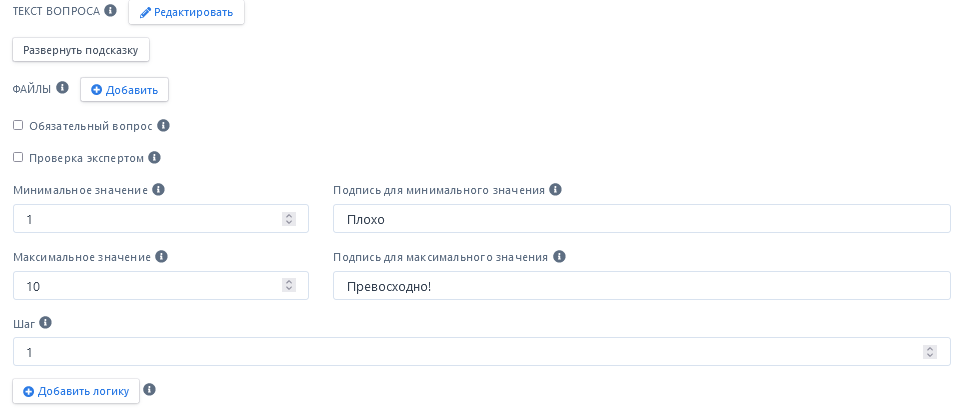The height and width of the screenshot is (409, 962).
Task: Expand hint with Развернуть подсказку
Action: (81, 49)
